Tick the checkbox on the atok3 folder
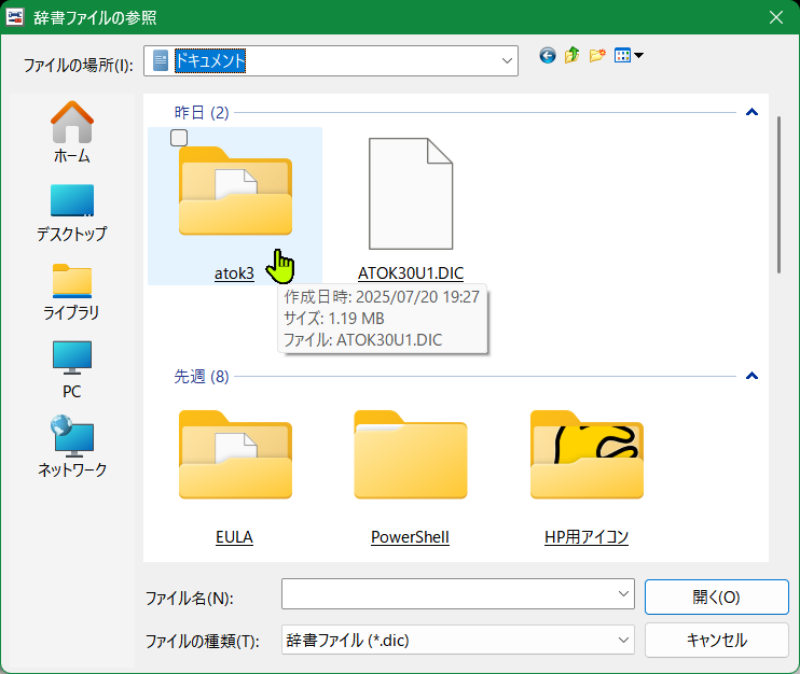Screen dimensions: 800x674 tap(179, 138)
